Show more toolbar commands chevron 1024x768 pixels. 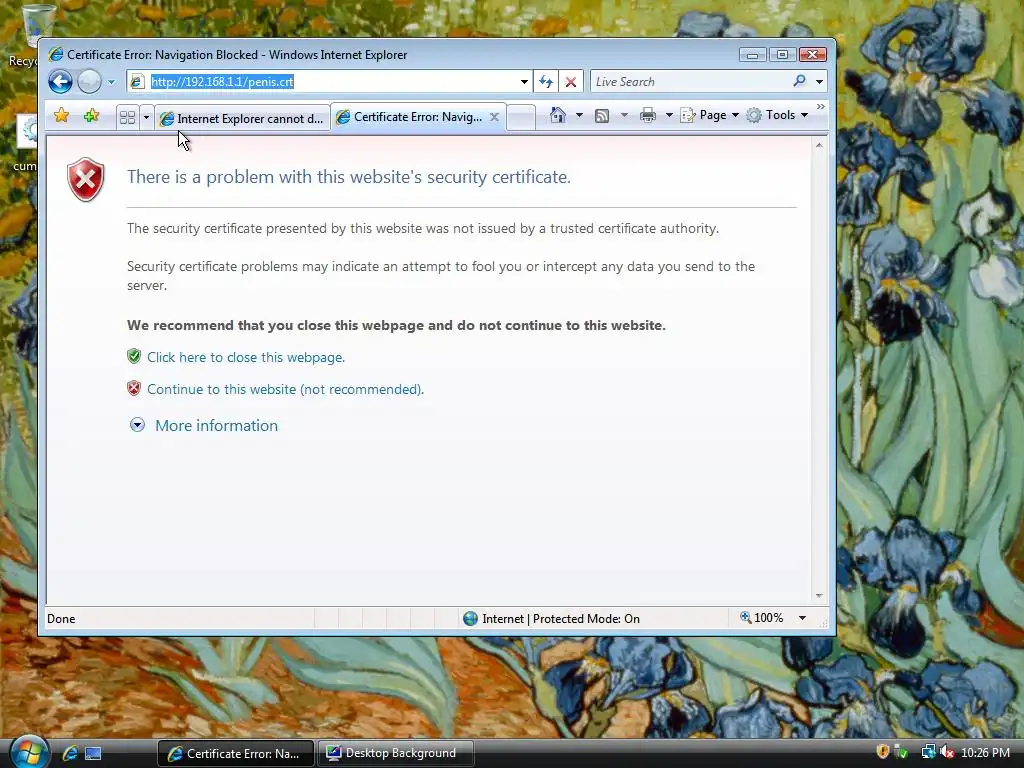821,106
